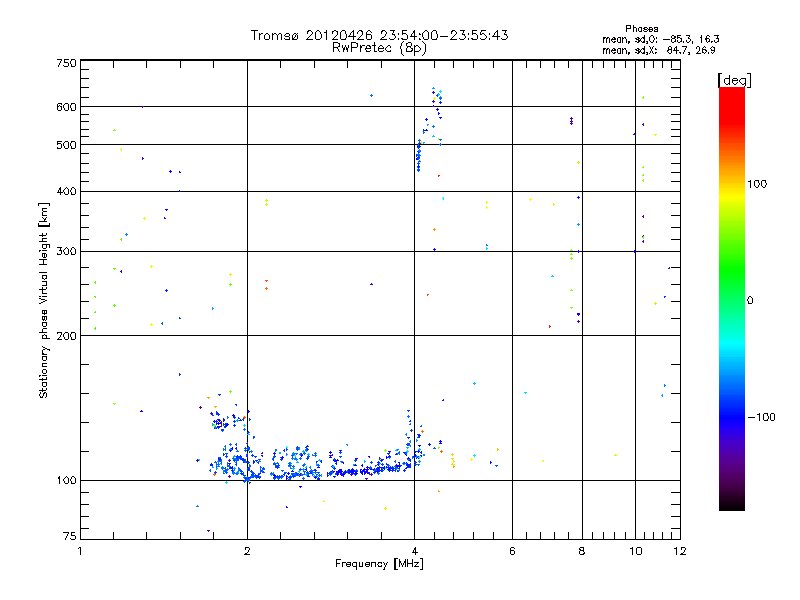The height and width of the screenshot is (600, 800).
Task: Click the colorbar label "-100"
Action: pyautogui.click(x=761, y=417)
